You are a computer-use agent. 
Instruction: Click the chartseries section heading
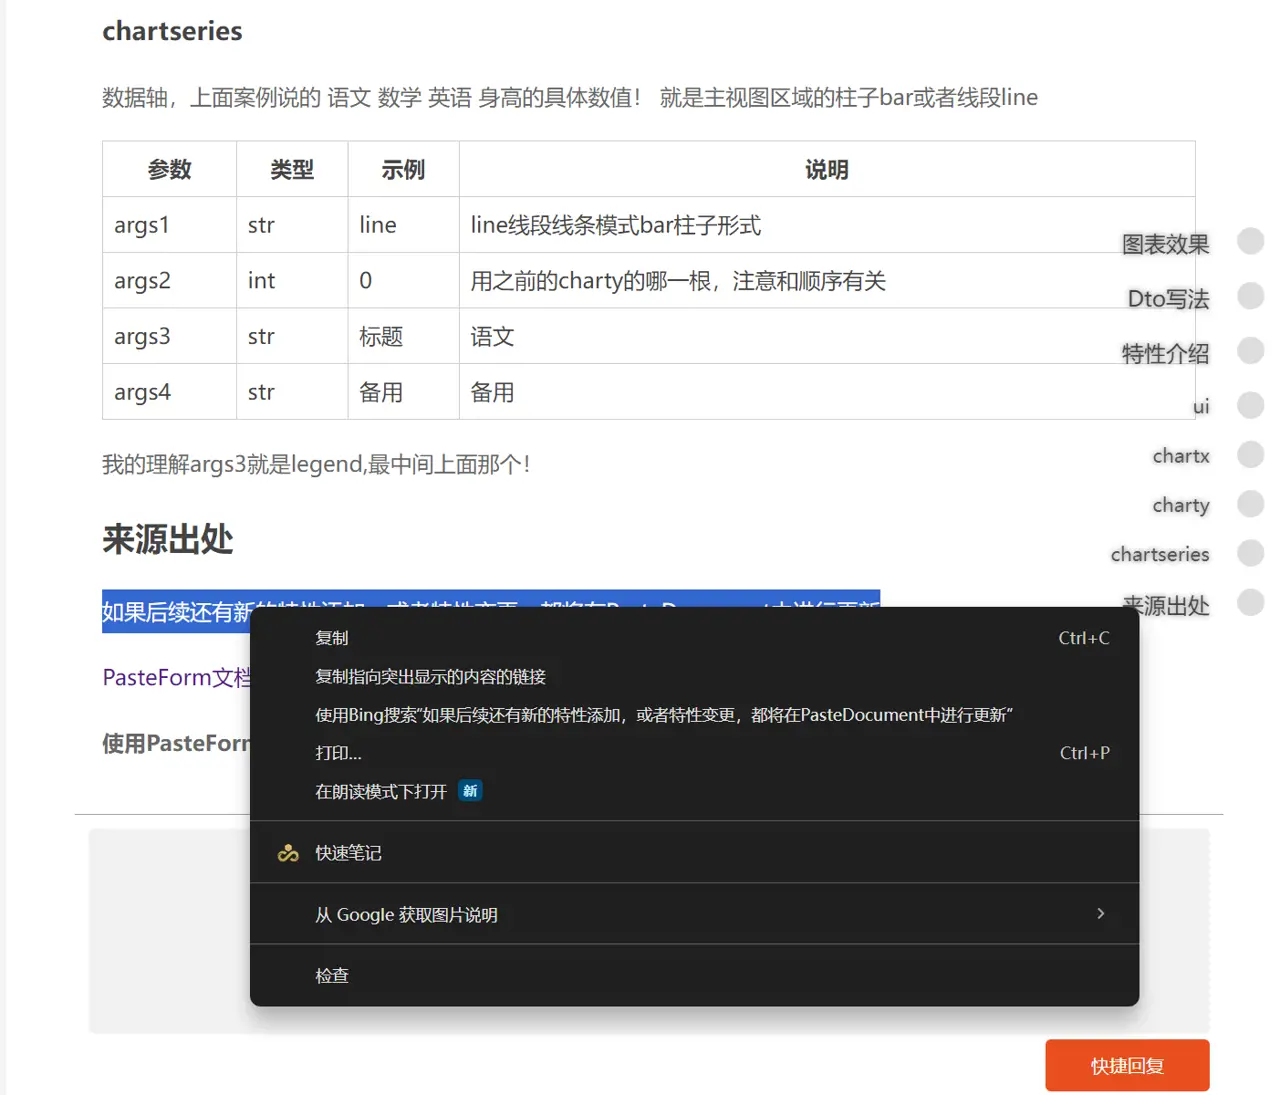click(x=172, y=31)
